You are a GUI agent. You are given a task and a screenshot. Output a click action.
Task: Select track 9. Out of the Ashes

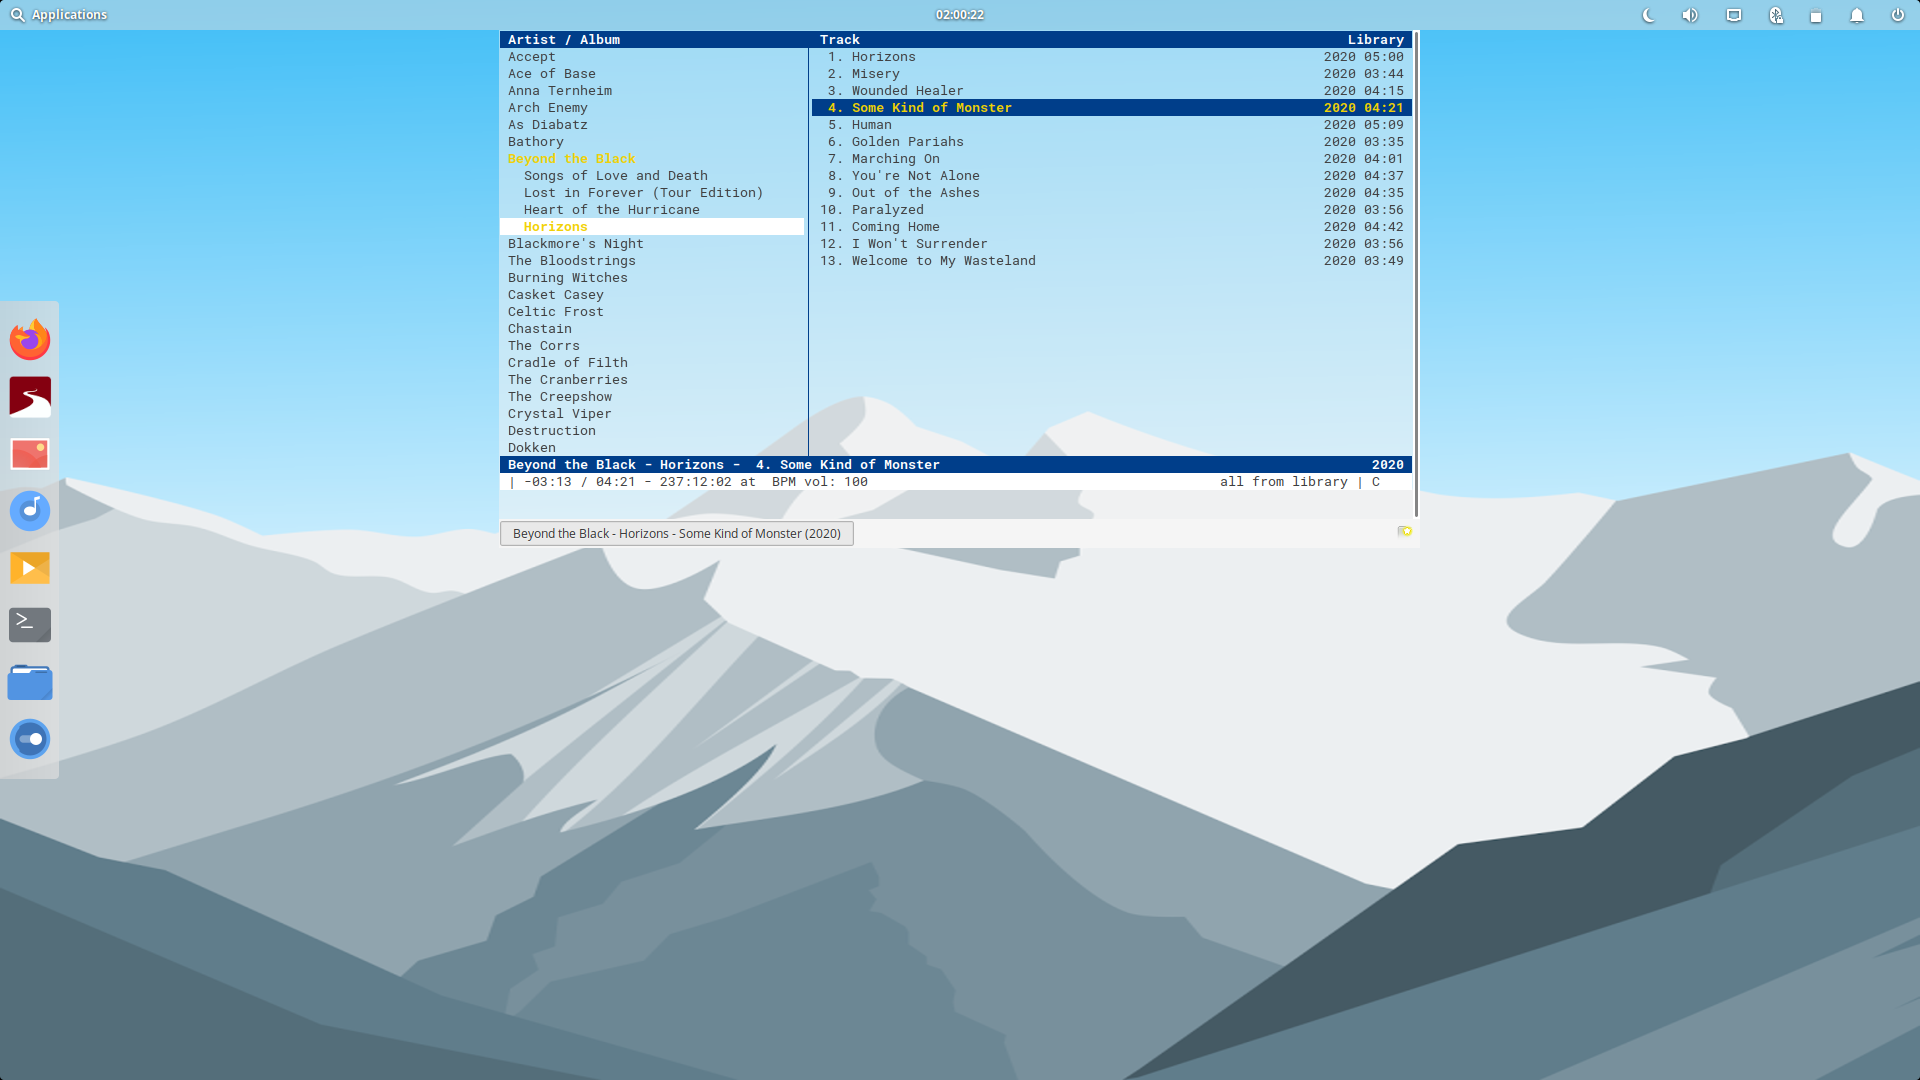click(1112, 193)
